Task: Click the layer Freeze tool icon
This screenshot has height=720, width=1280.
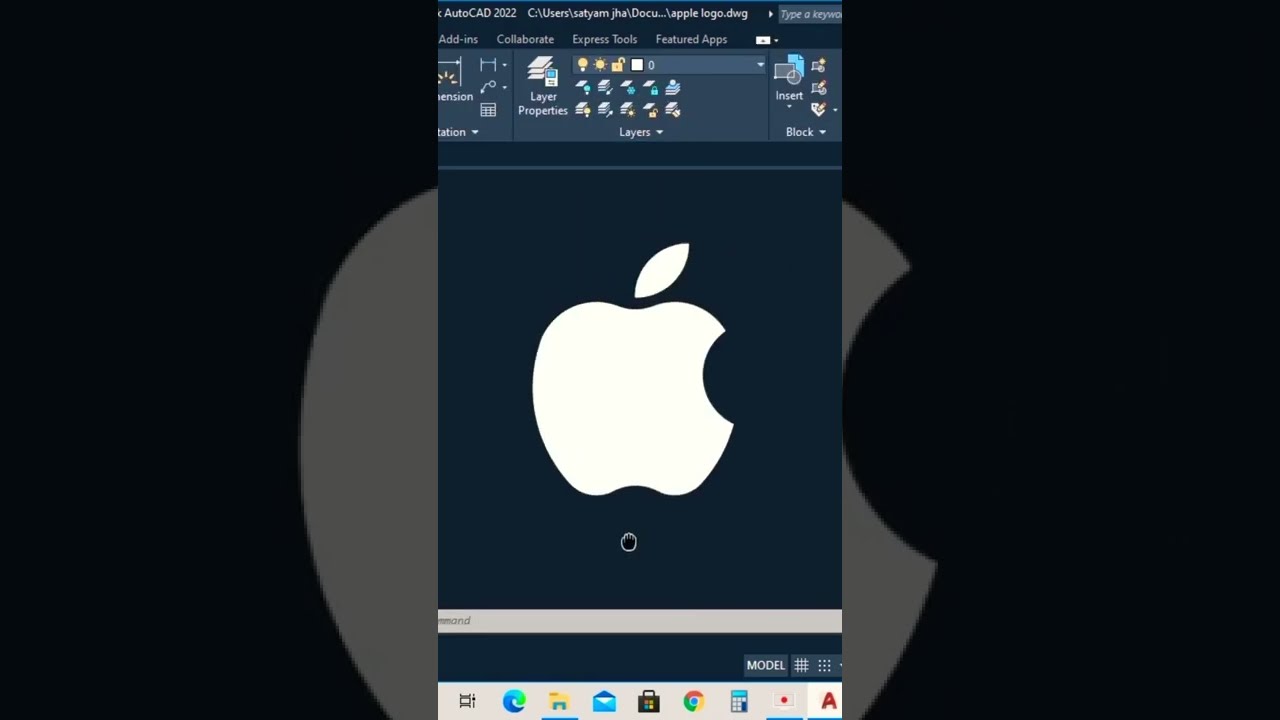Action: point(627,88)
